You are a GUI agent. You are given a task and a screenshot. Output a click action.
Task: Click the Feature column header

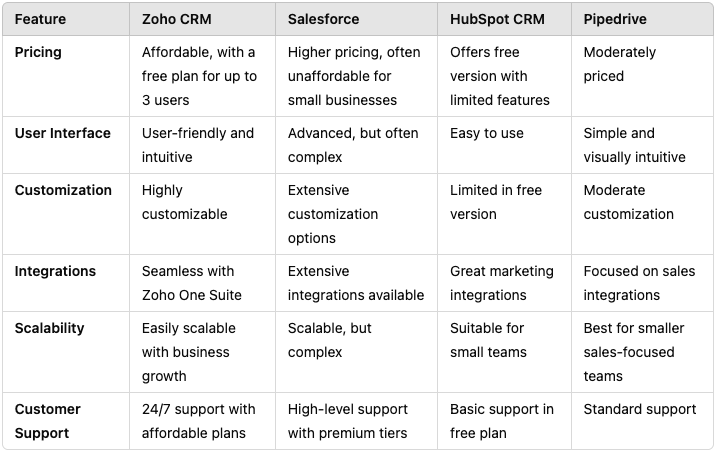click(40, 19)
